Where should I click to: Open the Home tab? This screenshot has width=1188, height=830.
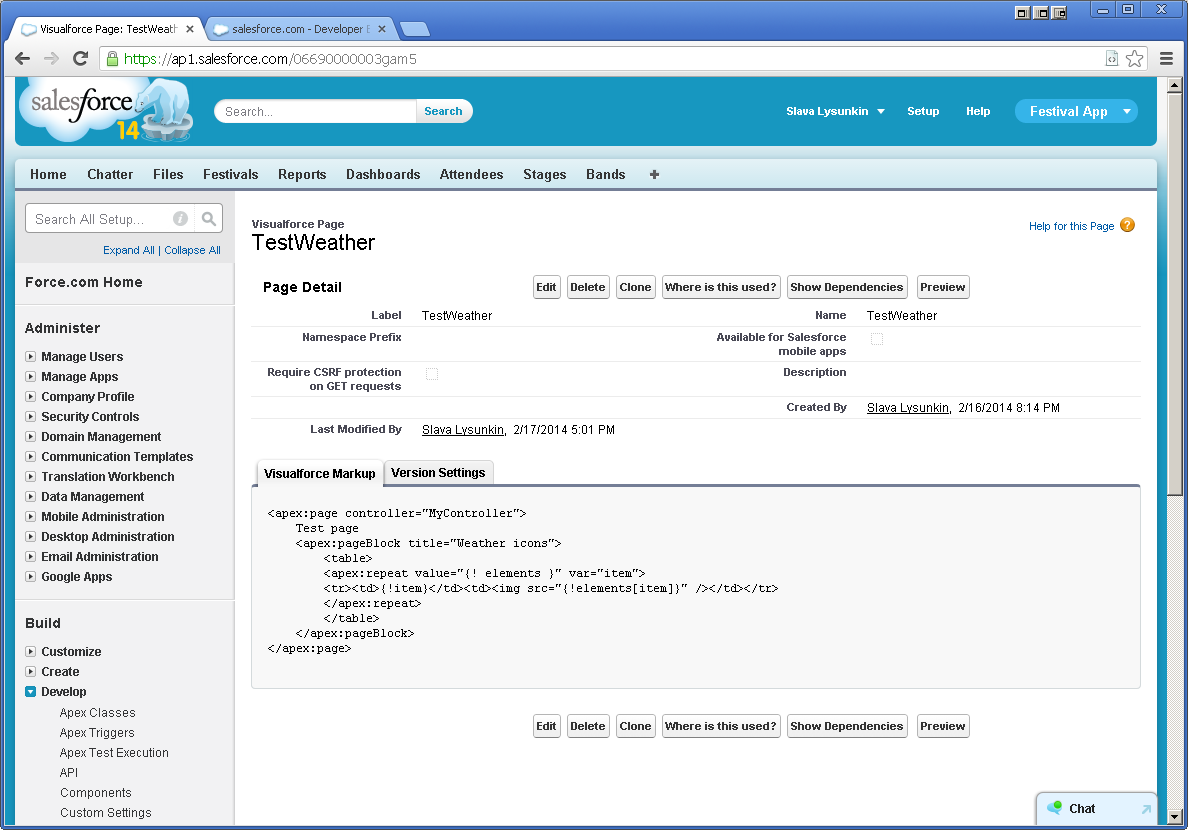(x=48, y=174)
